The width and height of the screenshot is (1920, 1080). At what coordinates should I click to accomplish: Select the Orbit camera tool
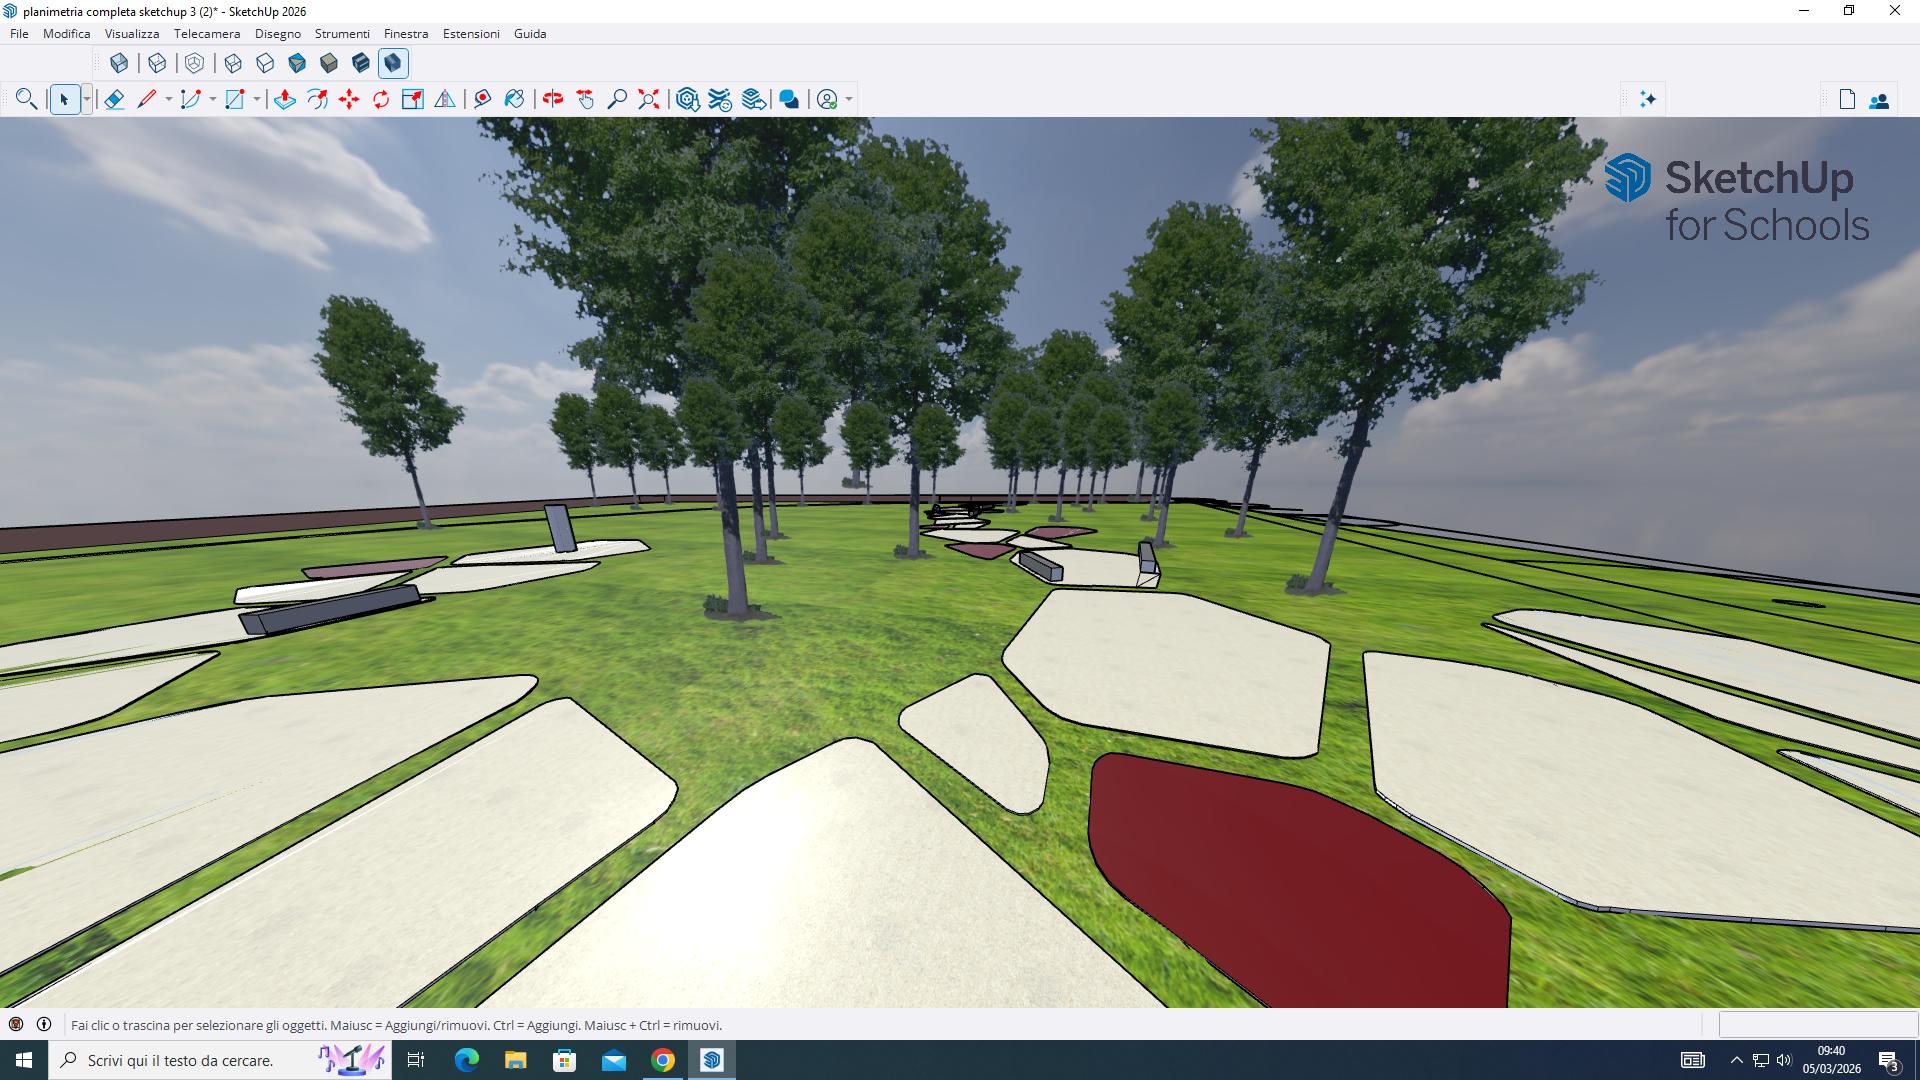point(553,99)
